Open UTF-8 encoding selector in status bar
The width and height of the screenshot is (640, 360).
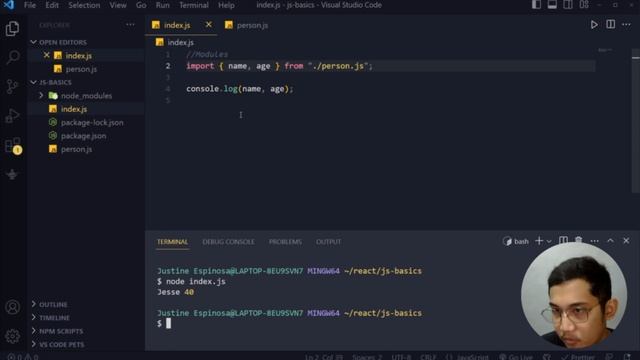click(x=401, y=357)
